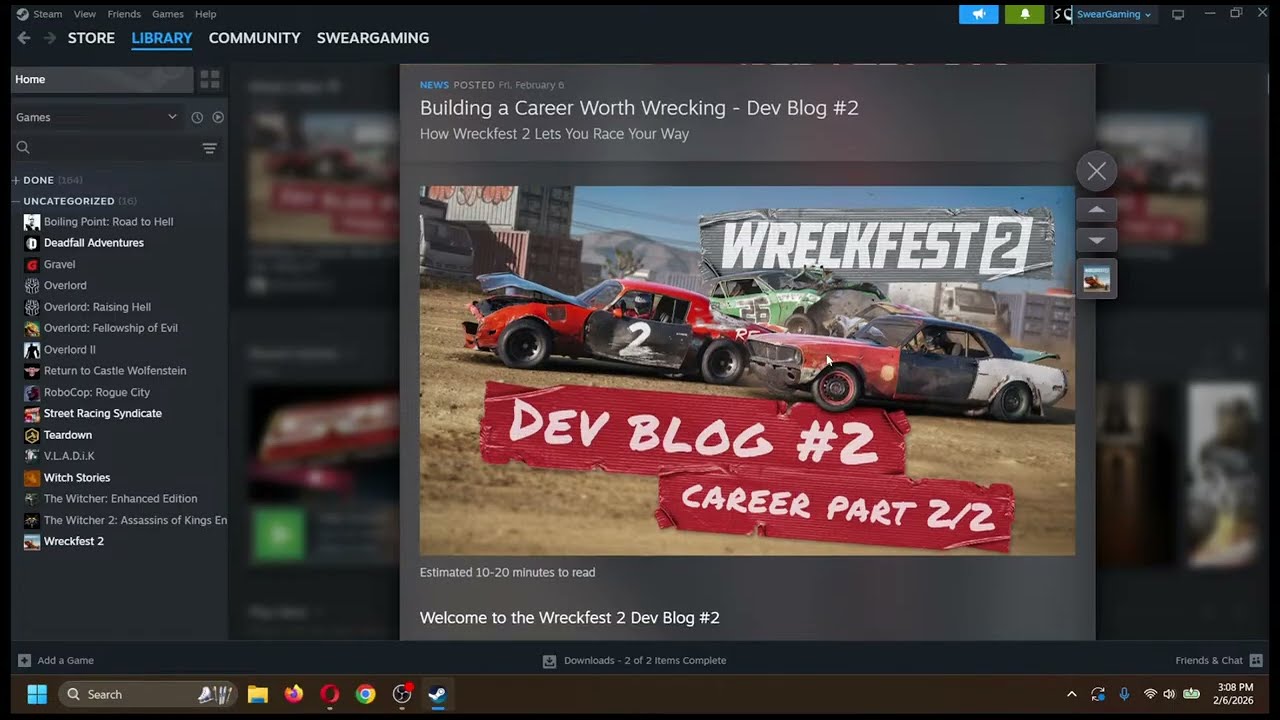Go to previous news item arrow
The height and width of the screenshot is (720, 1280).
point(1097,210)
